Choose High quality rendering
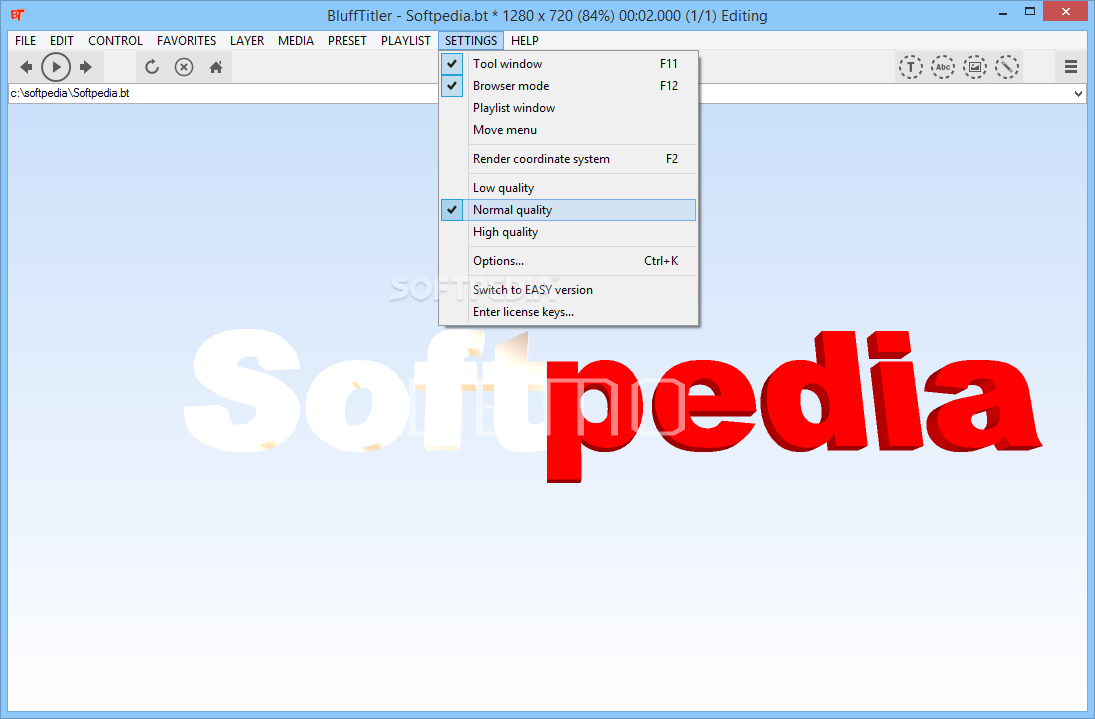 (x=568, y=232)
